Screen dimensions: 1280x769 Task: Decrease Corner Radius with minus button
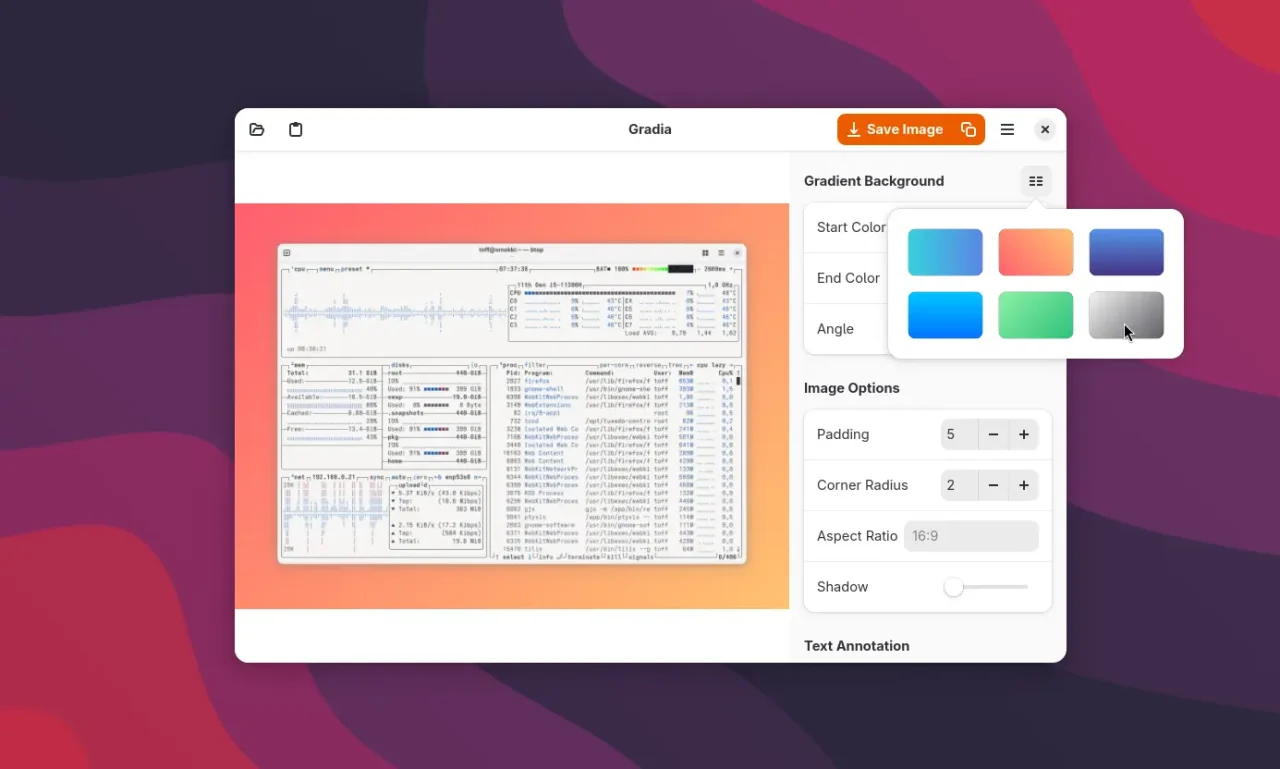point(993,486)
